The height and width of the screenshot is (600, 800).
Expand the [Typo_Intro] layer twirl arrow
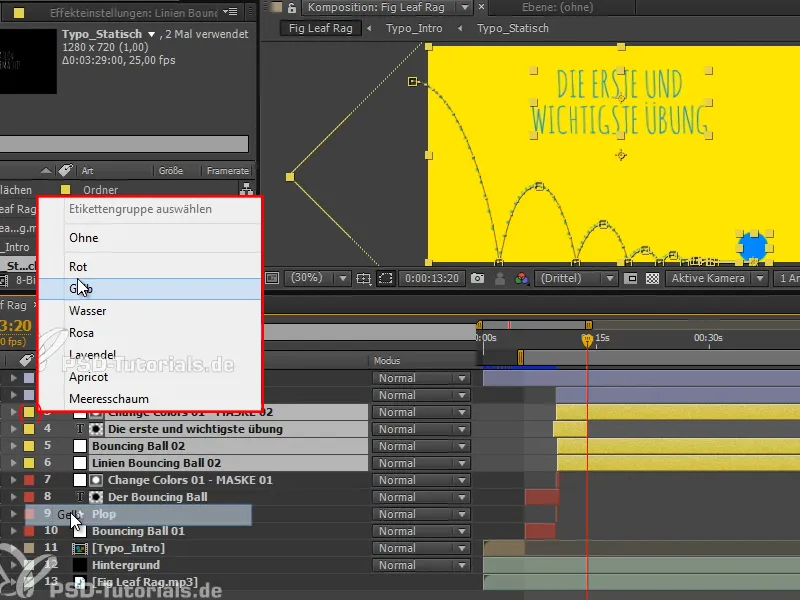pyautogui.click(x=13, y=548)
